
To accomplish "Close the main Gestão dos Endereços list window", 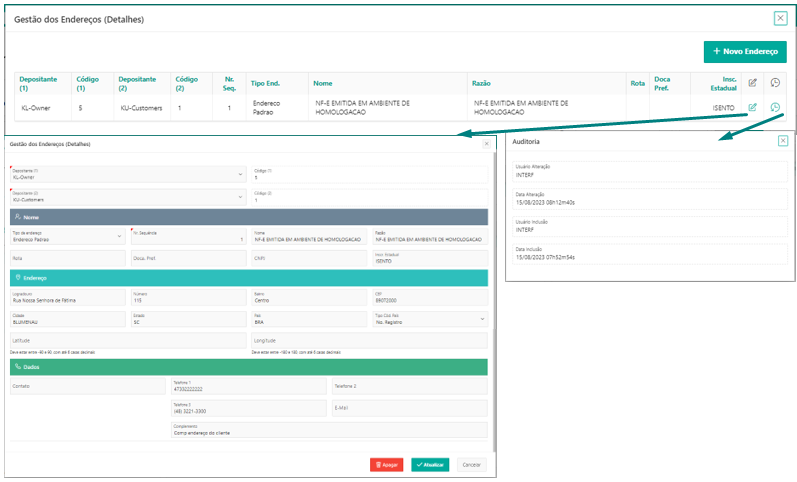I will [780, 18].
